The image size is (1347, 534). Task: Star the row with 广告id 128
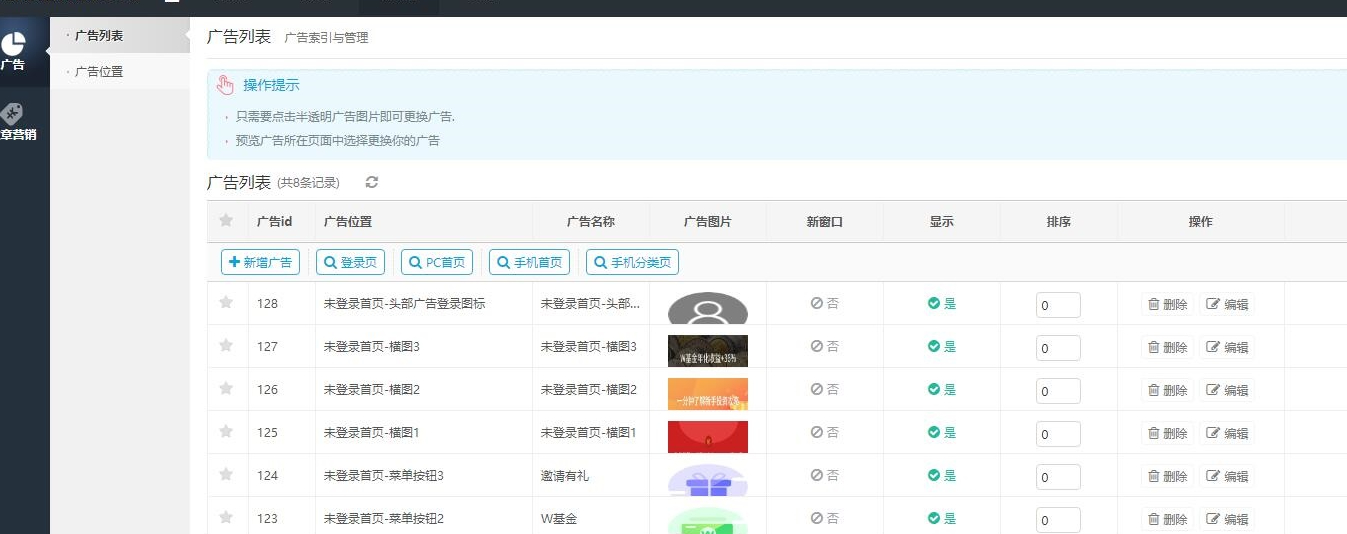coord(226,302)
